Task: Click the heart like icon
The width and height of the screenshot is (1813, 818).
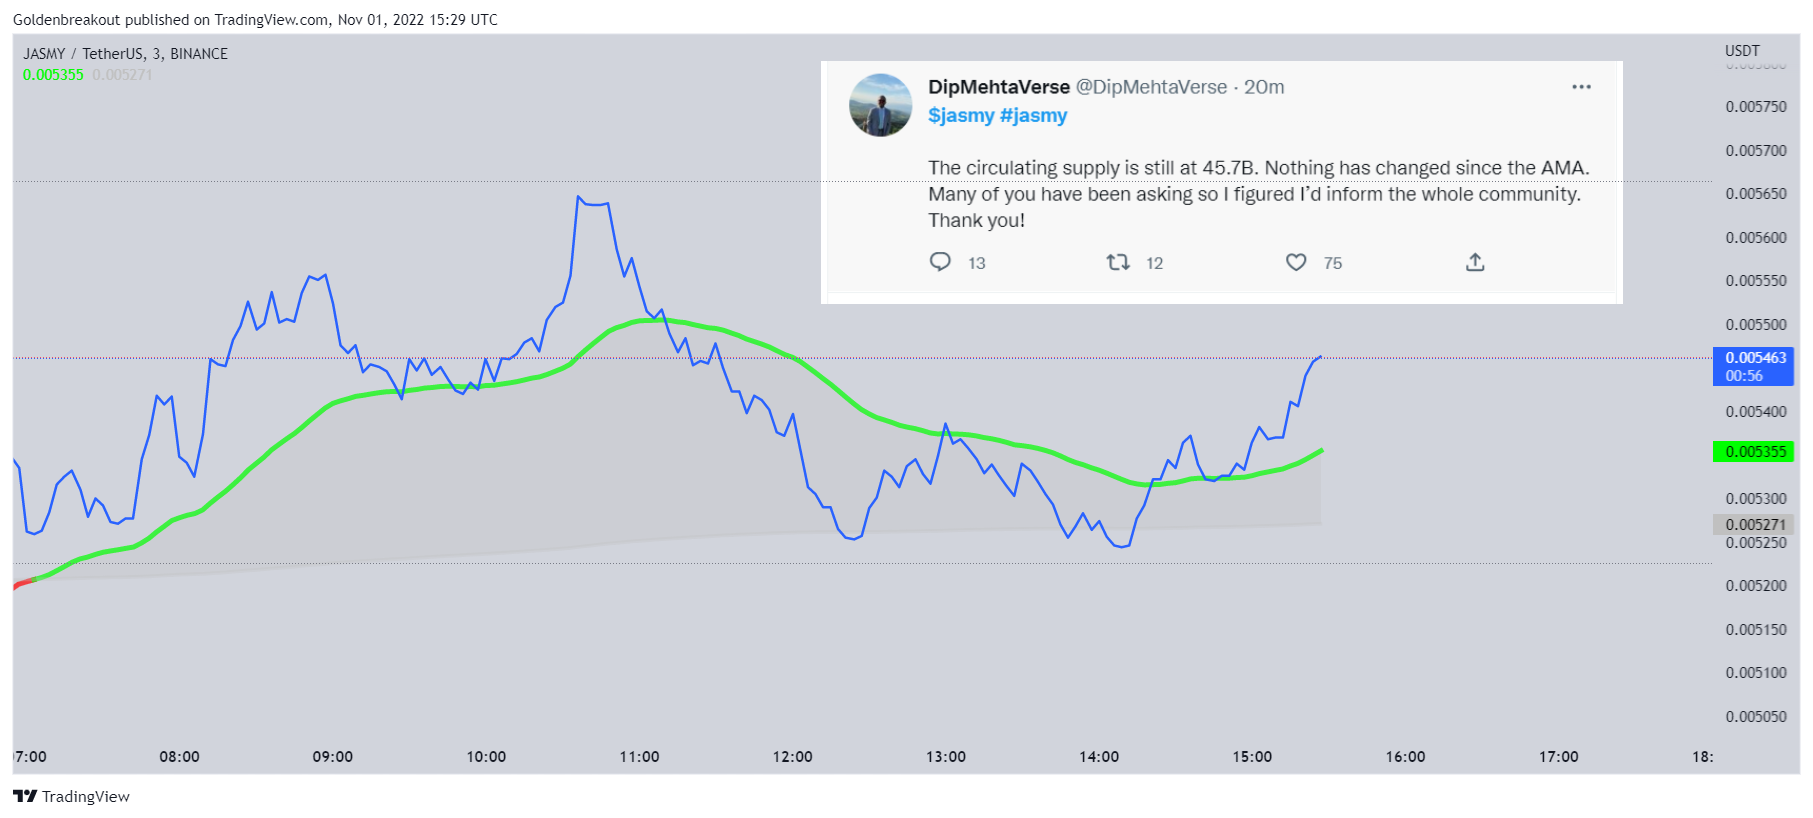Action: click(x=1296, y=262)
